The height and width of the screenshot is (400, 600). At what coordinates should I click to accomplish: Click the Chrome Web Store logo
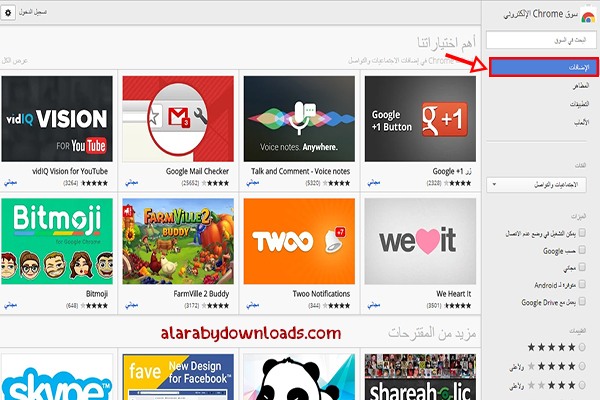(589, 16)
